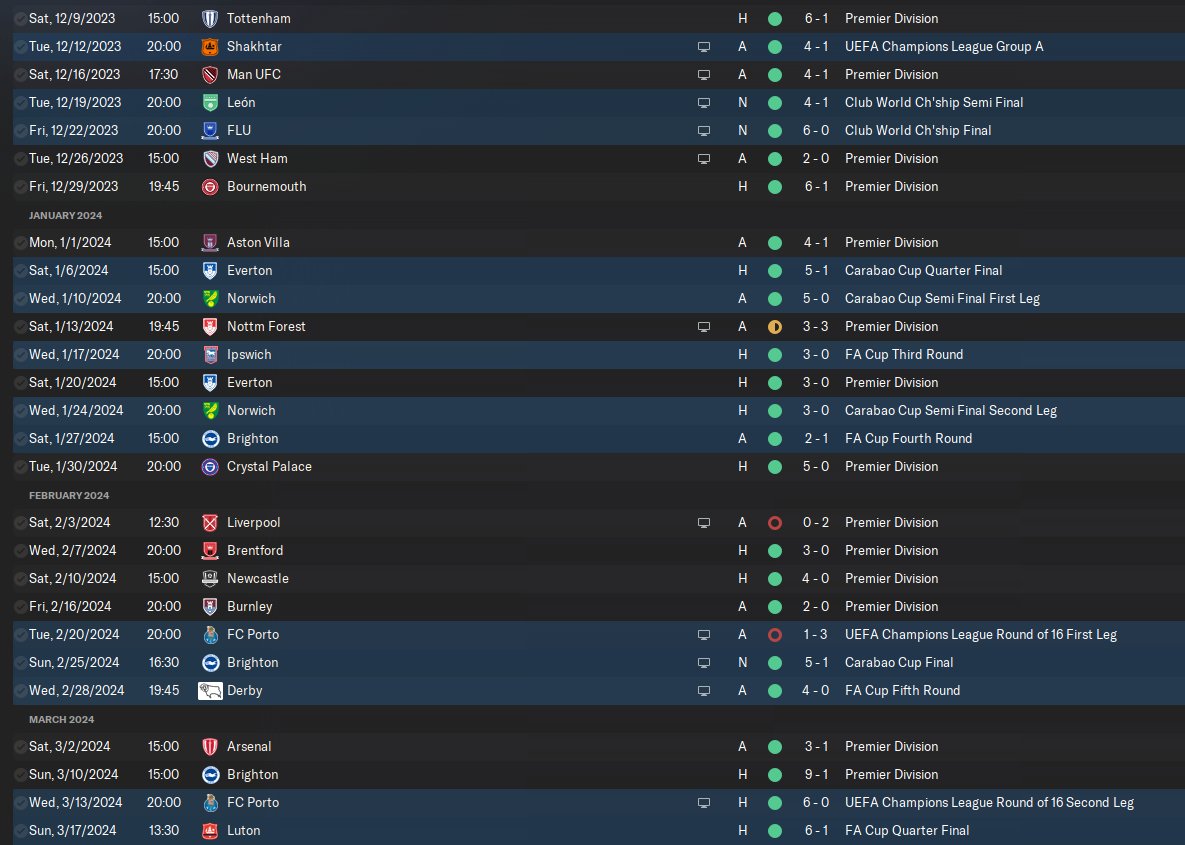
Task: Open the Arsenal team link
Action: (249, 746)
